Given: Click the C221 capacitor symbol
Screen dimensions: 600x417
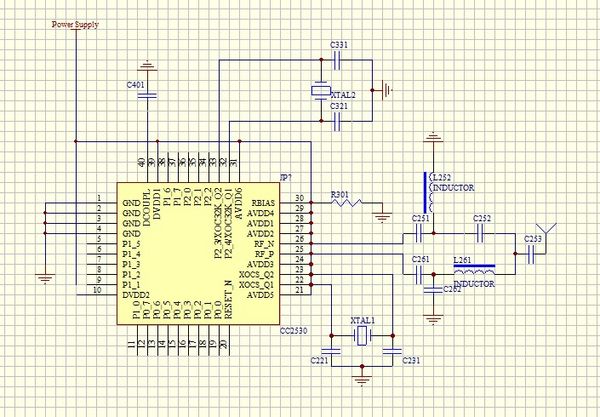Looking at the screenshot, I should pyautogui.click(x=331, y=349).
